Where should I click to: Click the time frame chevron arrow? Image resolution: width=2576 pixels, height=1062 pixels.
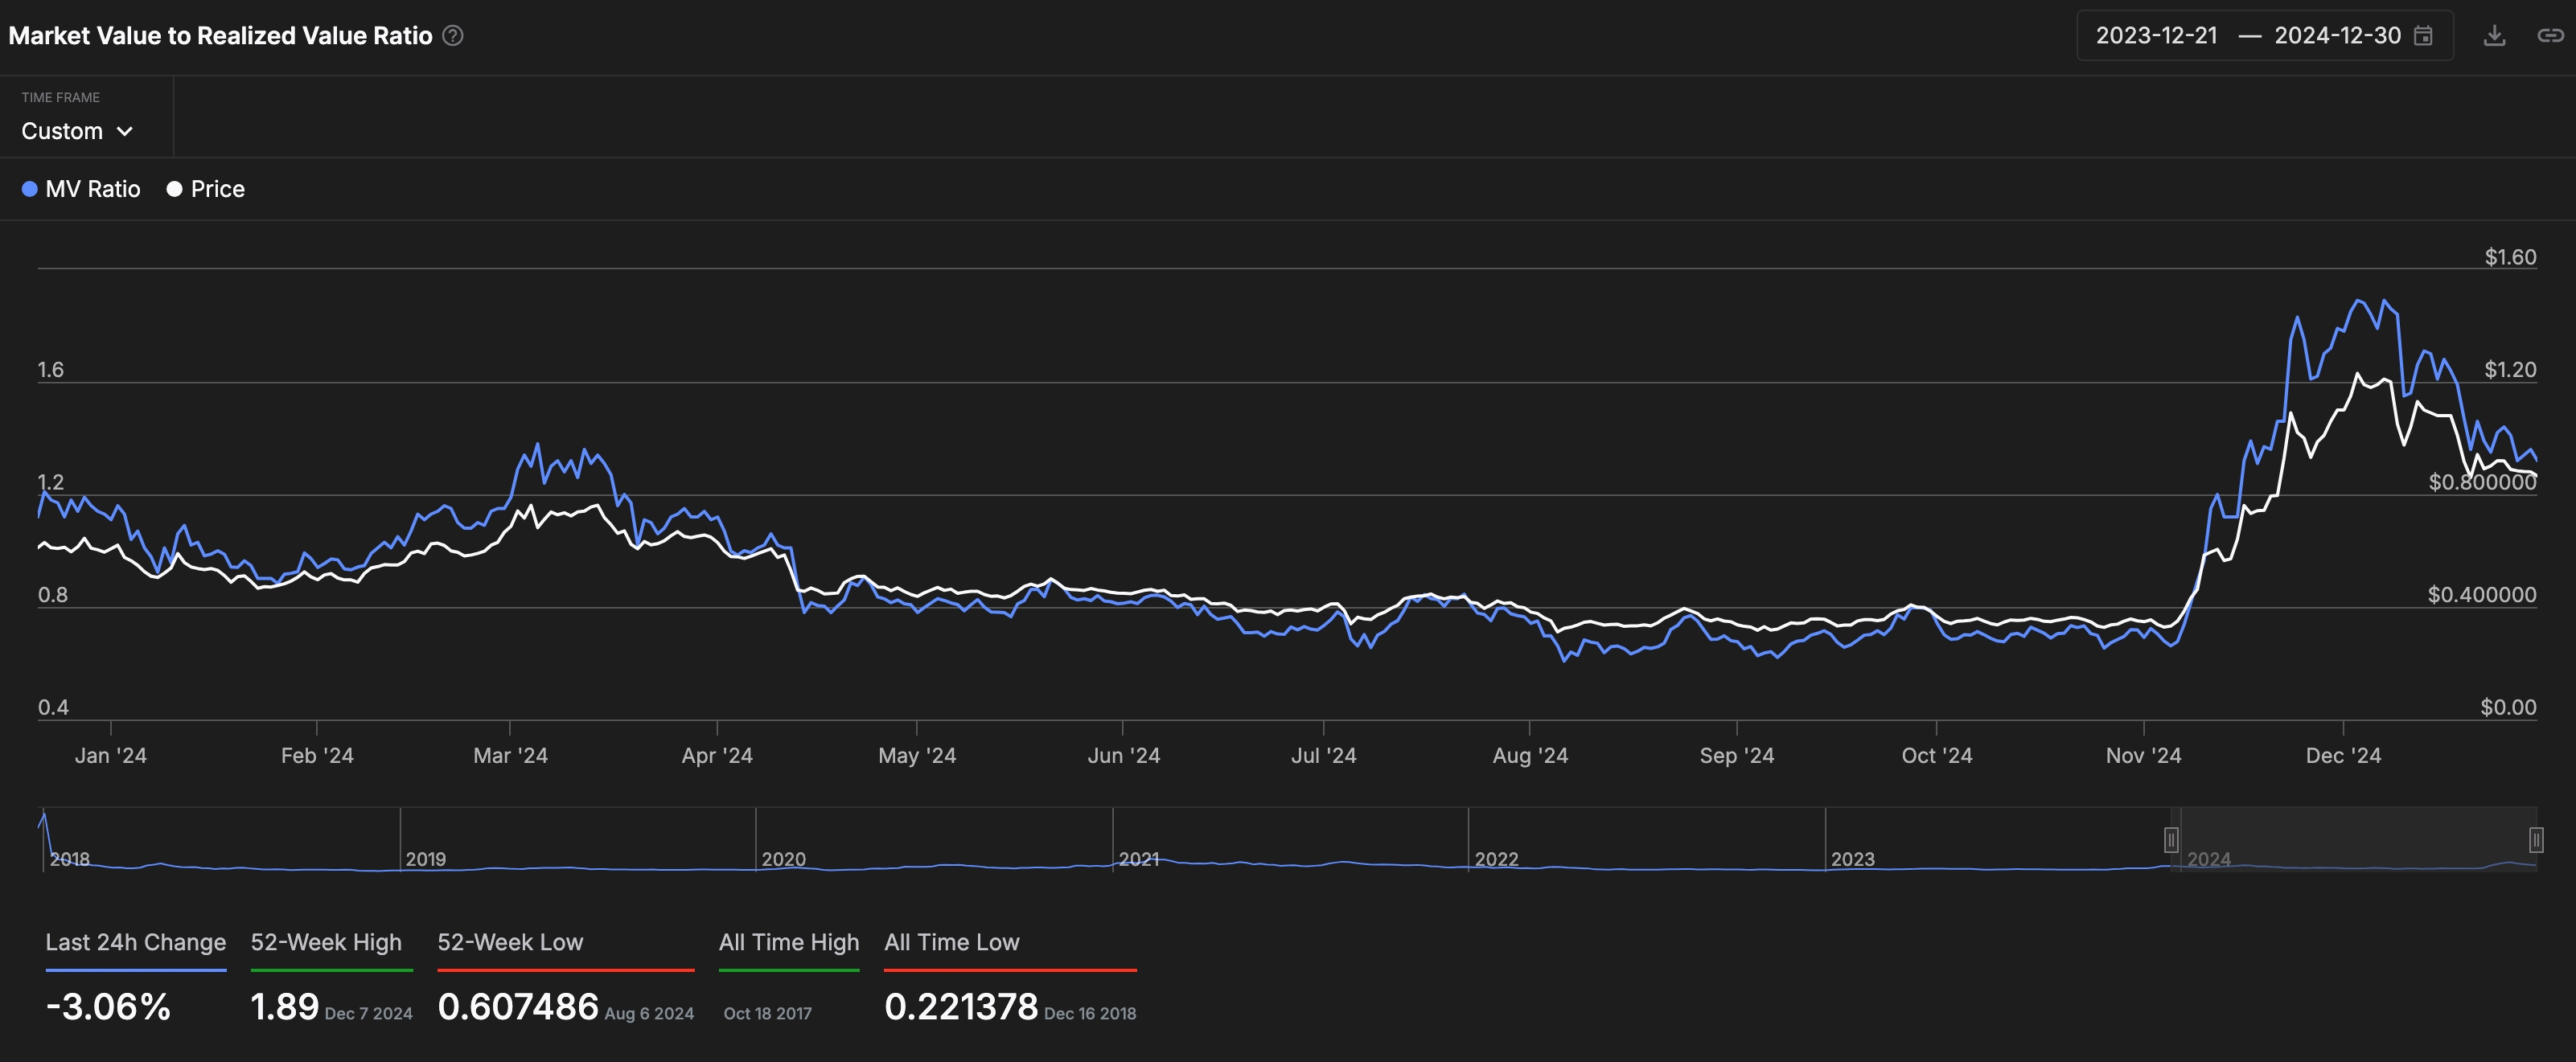tap(125, 131)
